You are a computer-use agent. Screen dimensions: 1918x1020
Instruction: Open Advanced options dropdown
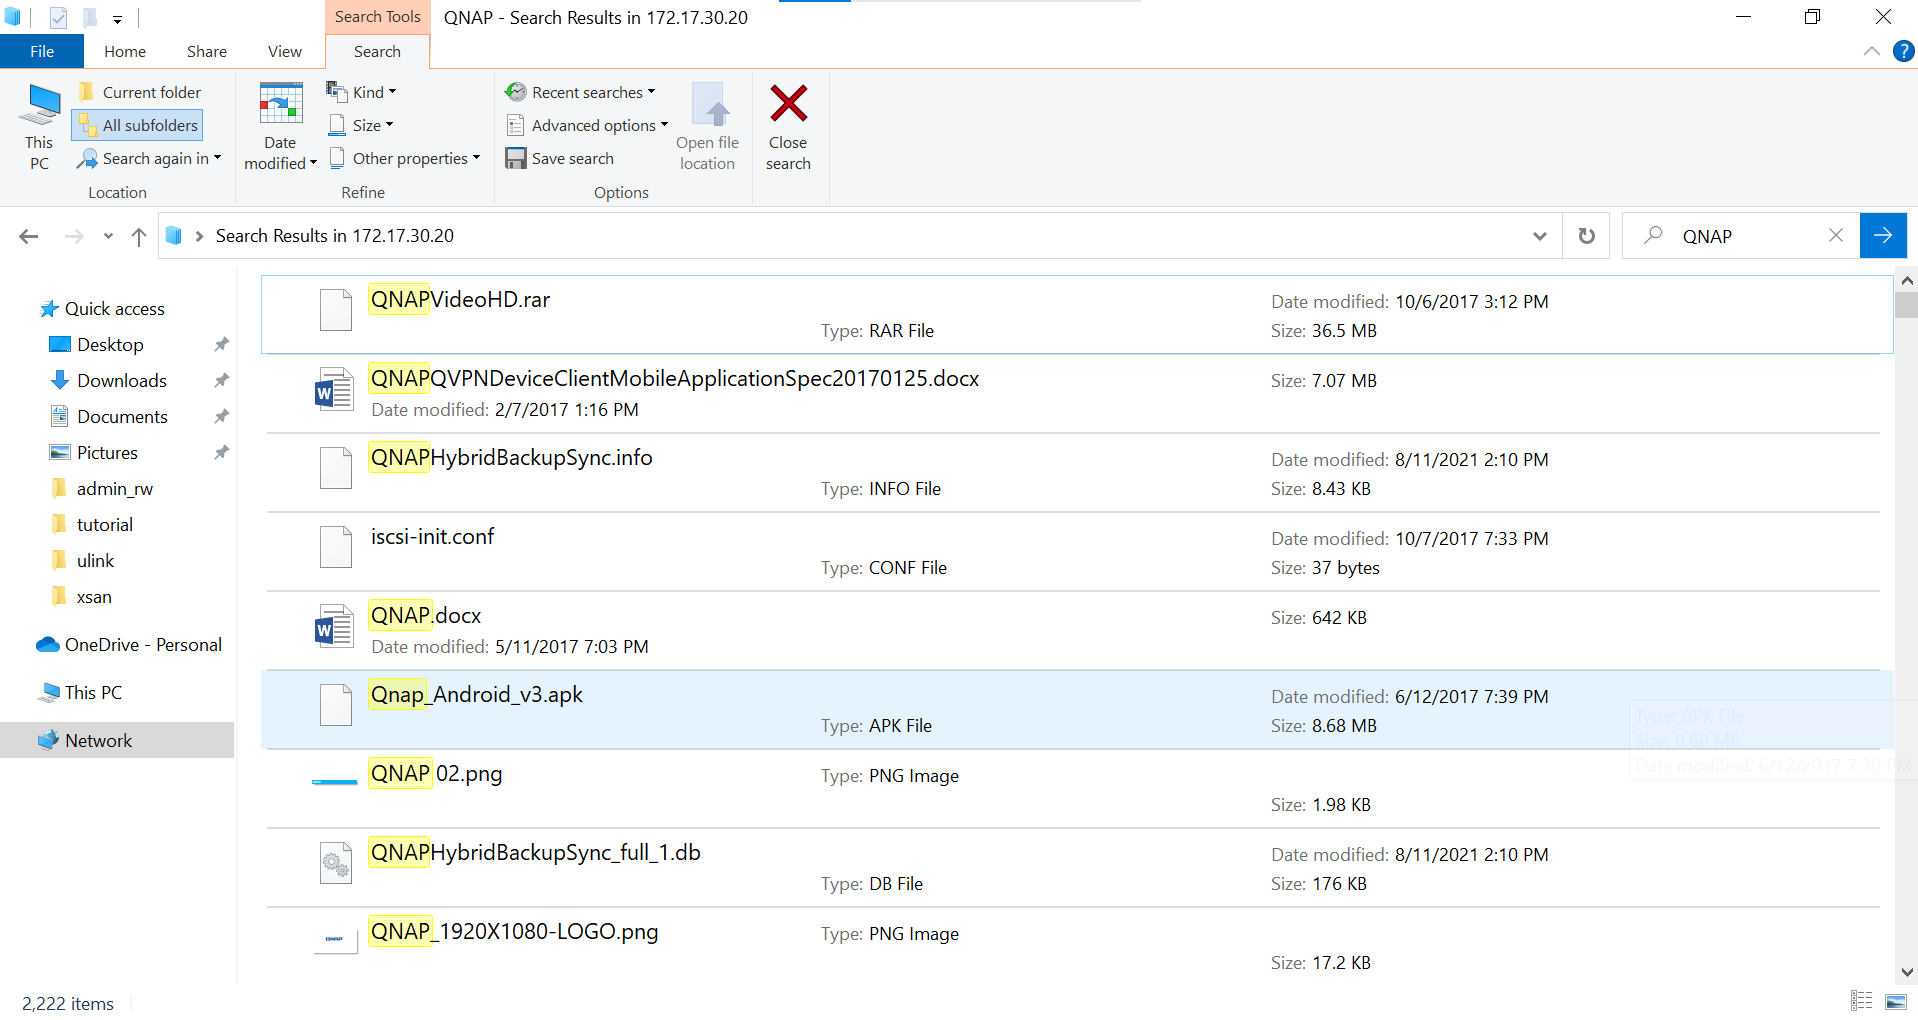tap(587, 125)
